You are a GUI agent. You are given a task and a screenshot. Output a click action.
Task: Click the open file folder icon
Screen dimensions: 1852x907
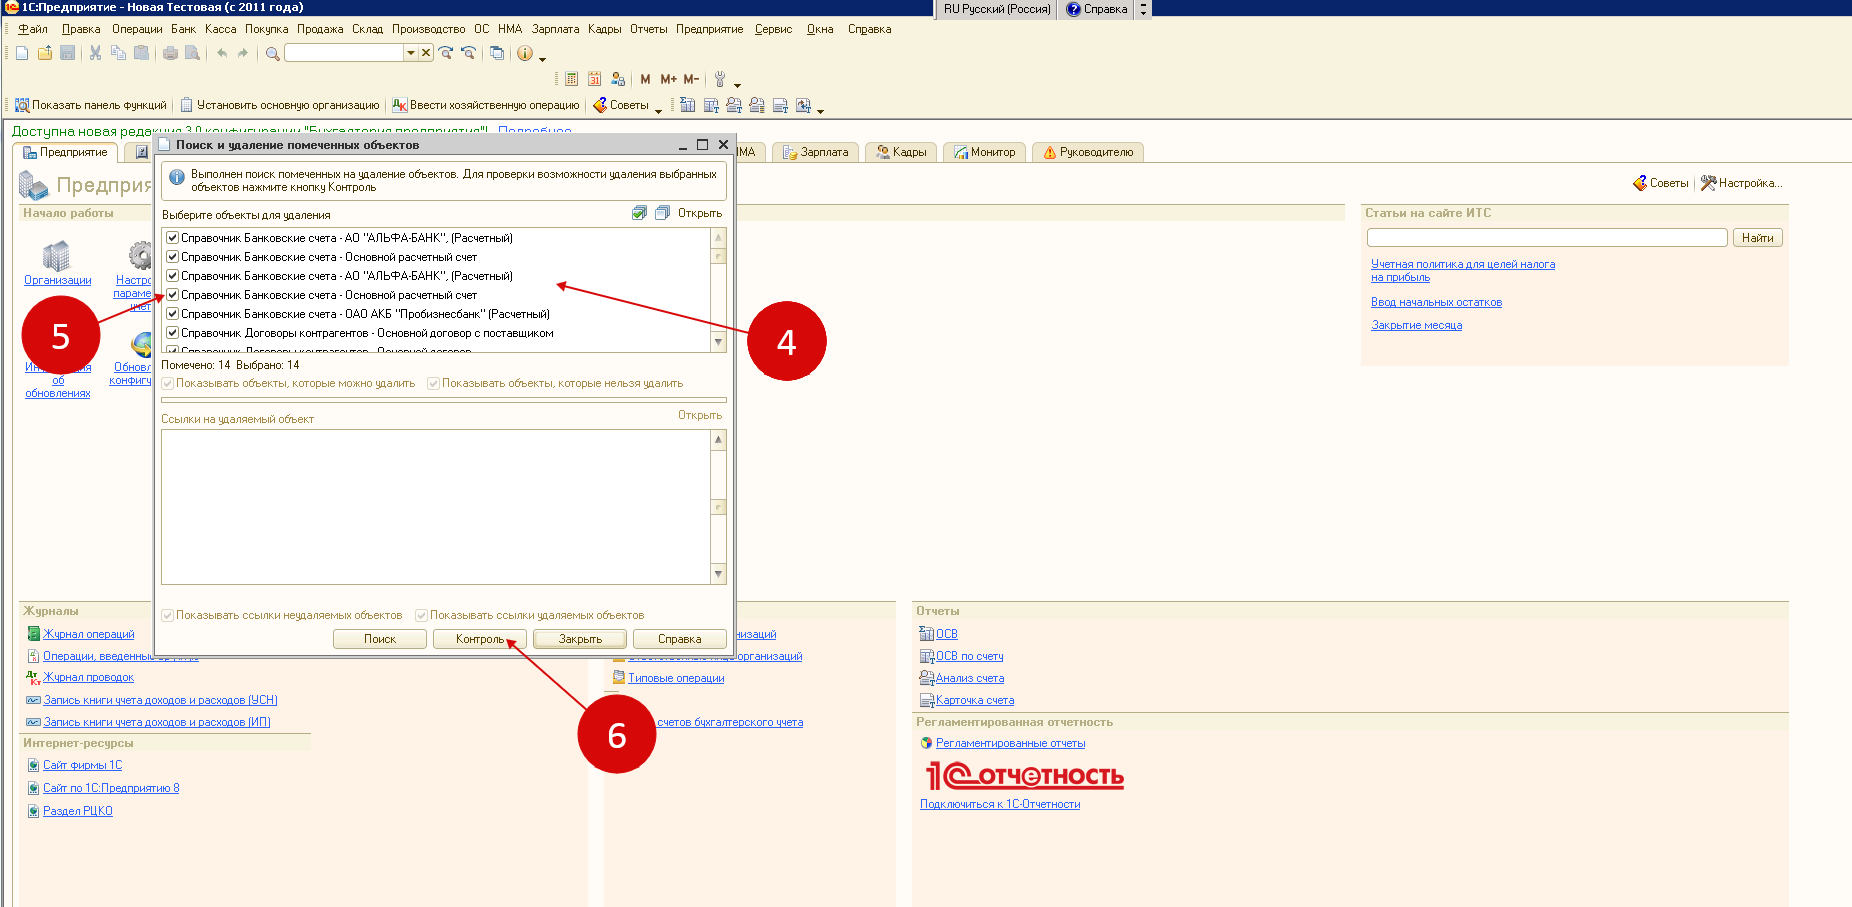45,53
